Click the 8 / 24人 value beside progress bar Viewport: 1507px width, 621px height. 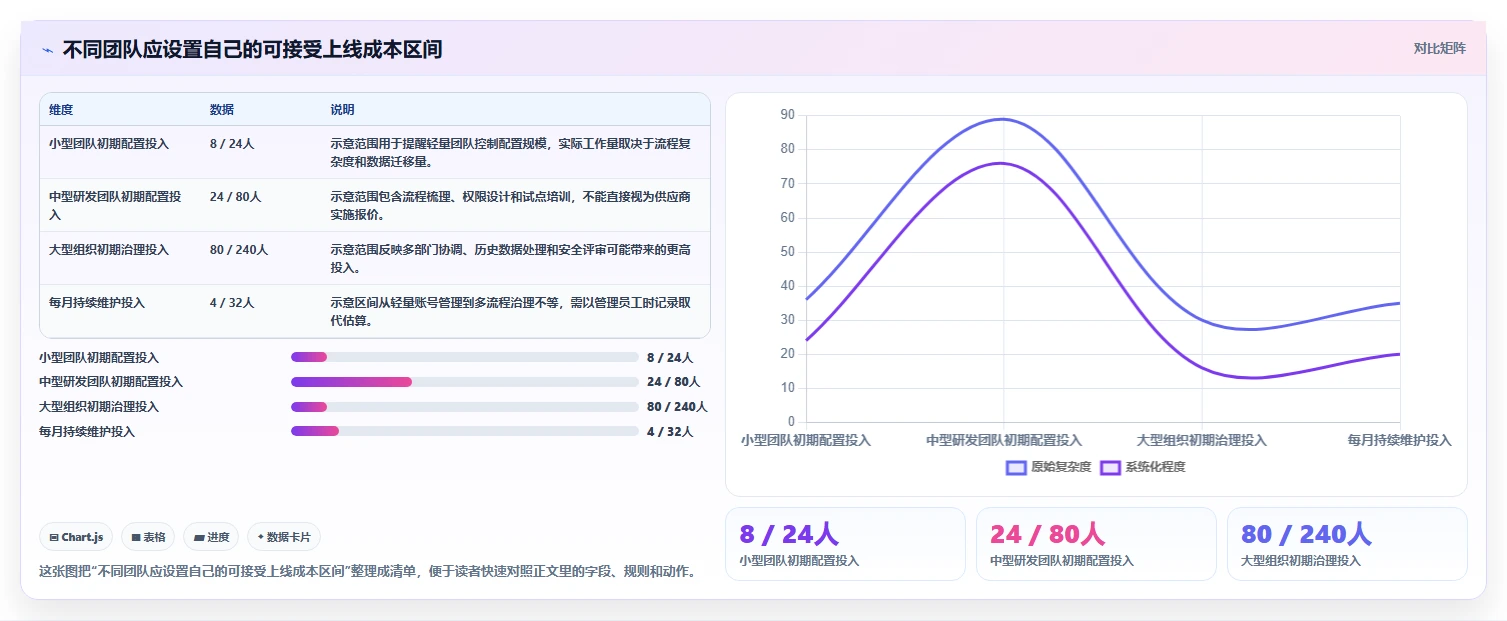tap(670, 357)
